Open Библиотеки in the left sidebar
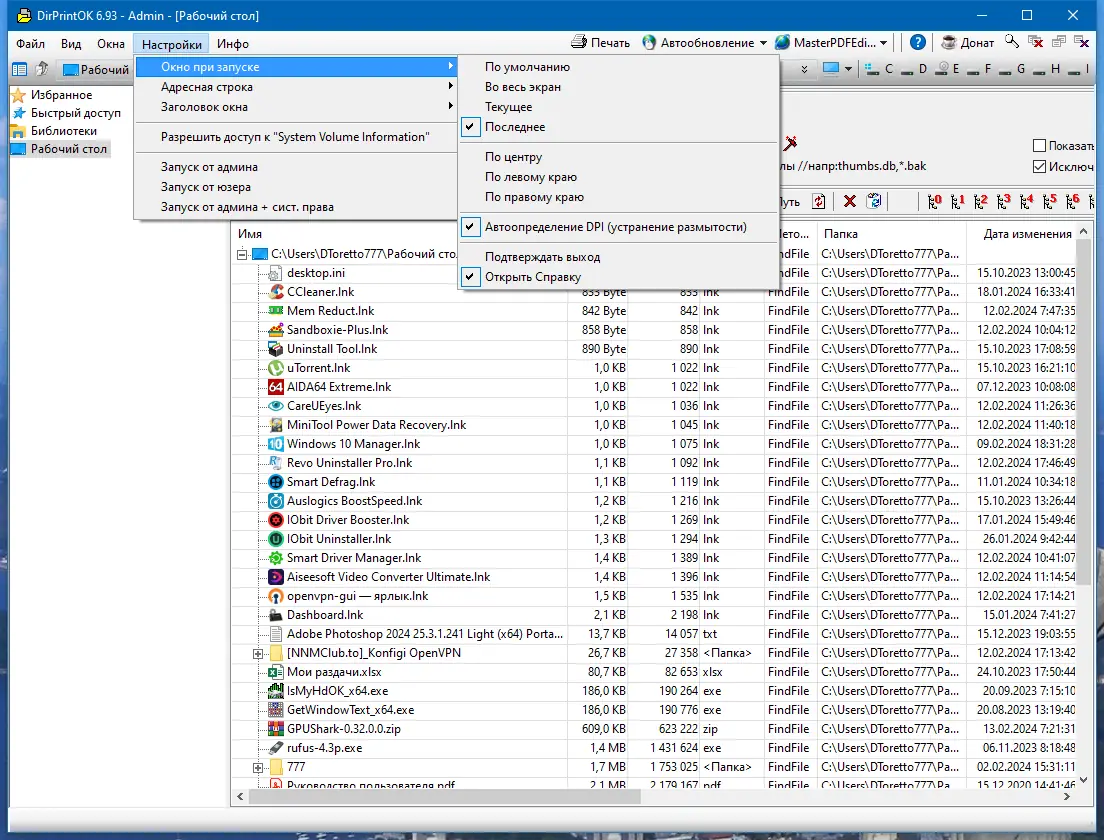The image size is (1104, 840). (63, 131)
